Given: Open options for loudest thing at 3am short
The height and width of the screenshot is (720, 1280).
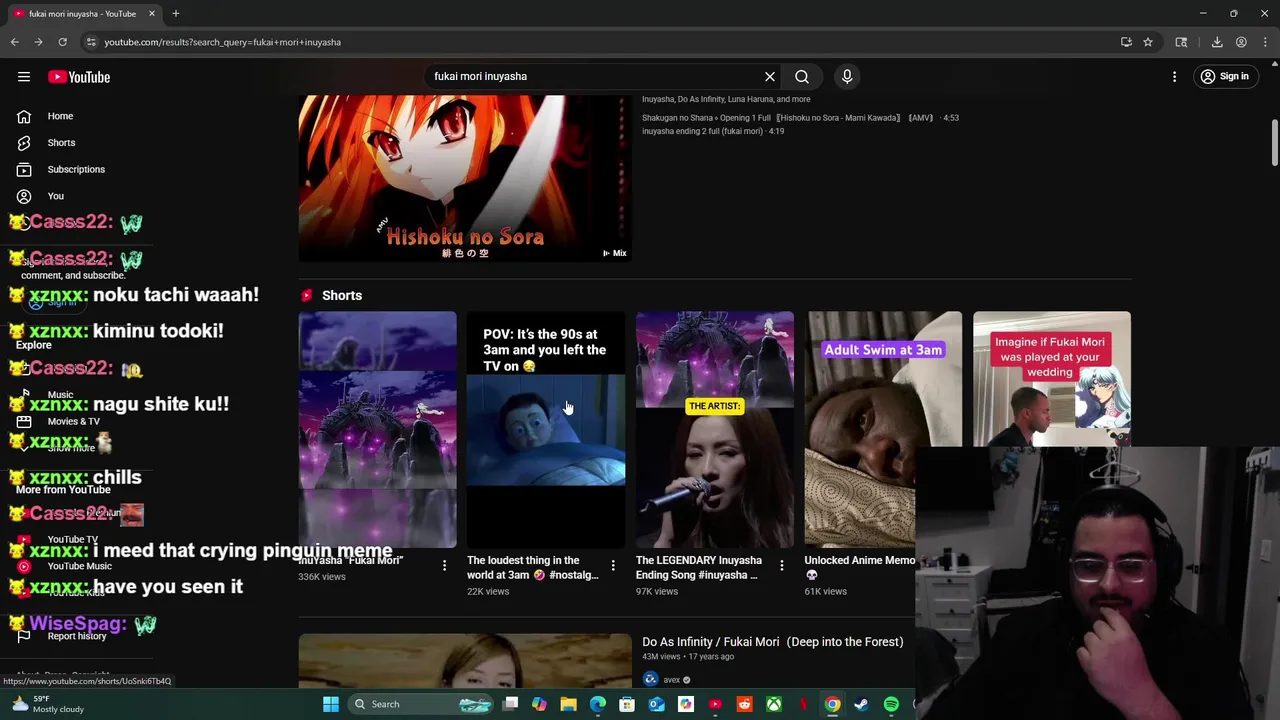Looking at the screenshot, I should [613, 566].
